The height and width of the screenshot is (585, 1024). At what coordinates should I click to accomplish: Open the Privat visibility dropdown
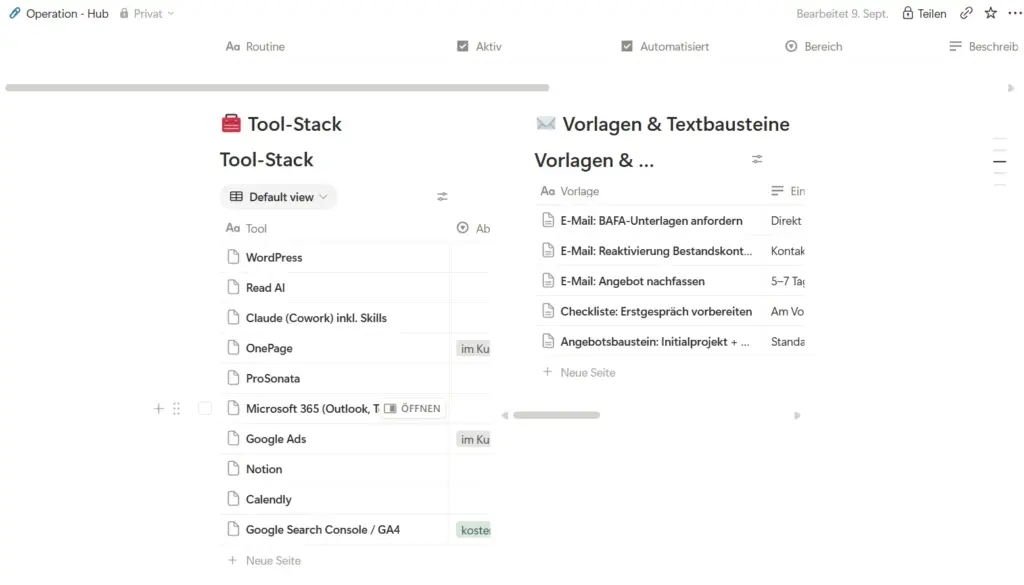[x=147, y=13]
